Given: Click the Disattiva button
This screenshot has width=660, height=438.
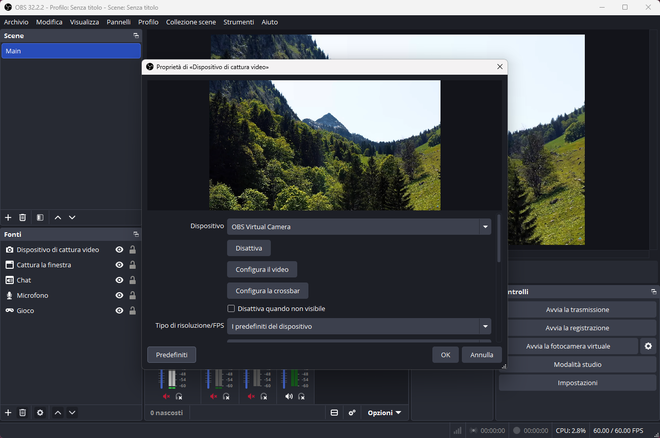Looking at the screenshot, I should tap(249, 248).
